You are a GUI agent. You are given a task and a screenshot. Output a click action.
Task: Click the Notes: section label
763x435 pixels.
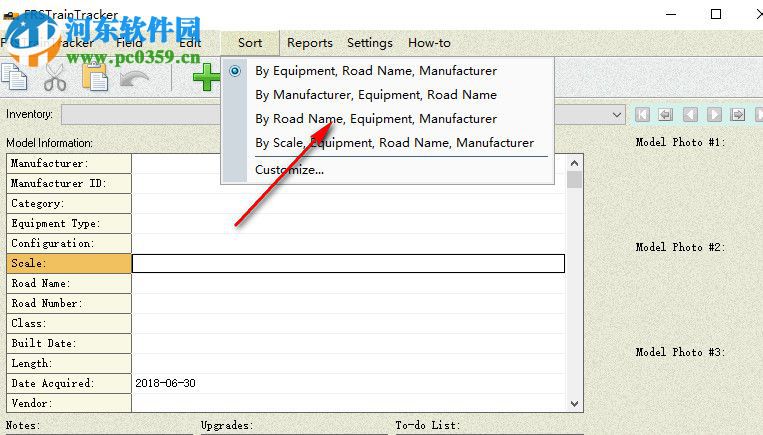click(x=23, y=425)
